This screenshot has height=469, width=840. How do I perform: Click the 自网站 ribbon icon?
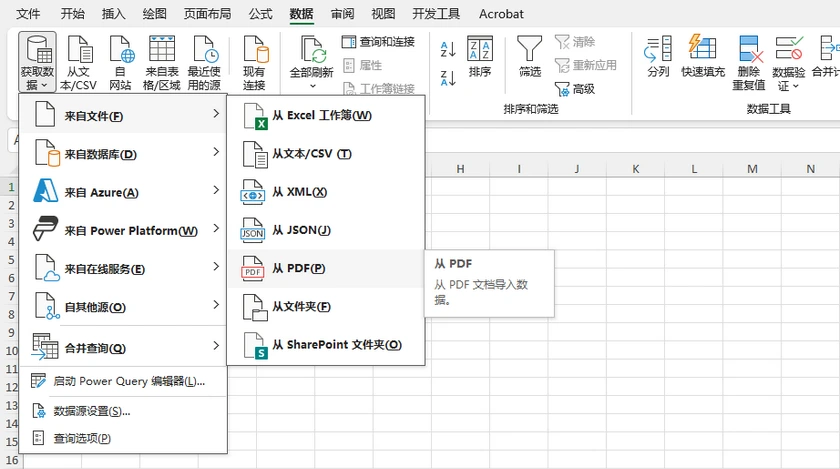121,62
